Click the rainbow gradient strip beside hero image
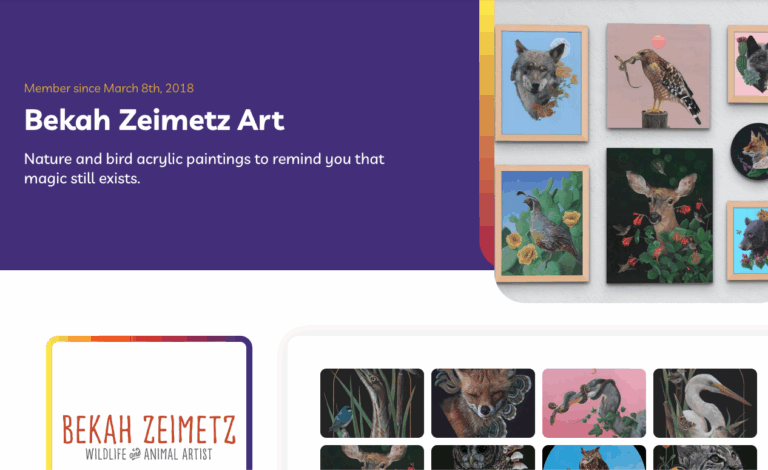 [x=486, y=132]
